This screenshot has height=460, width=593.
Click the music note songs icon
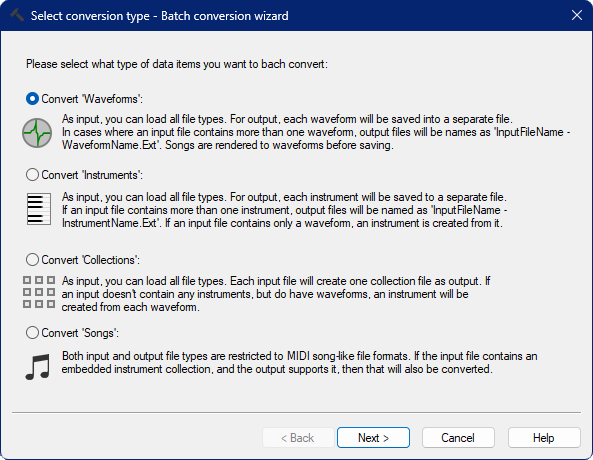[38, 366]
